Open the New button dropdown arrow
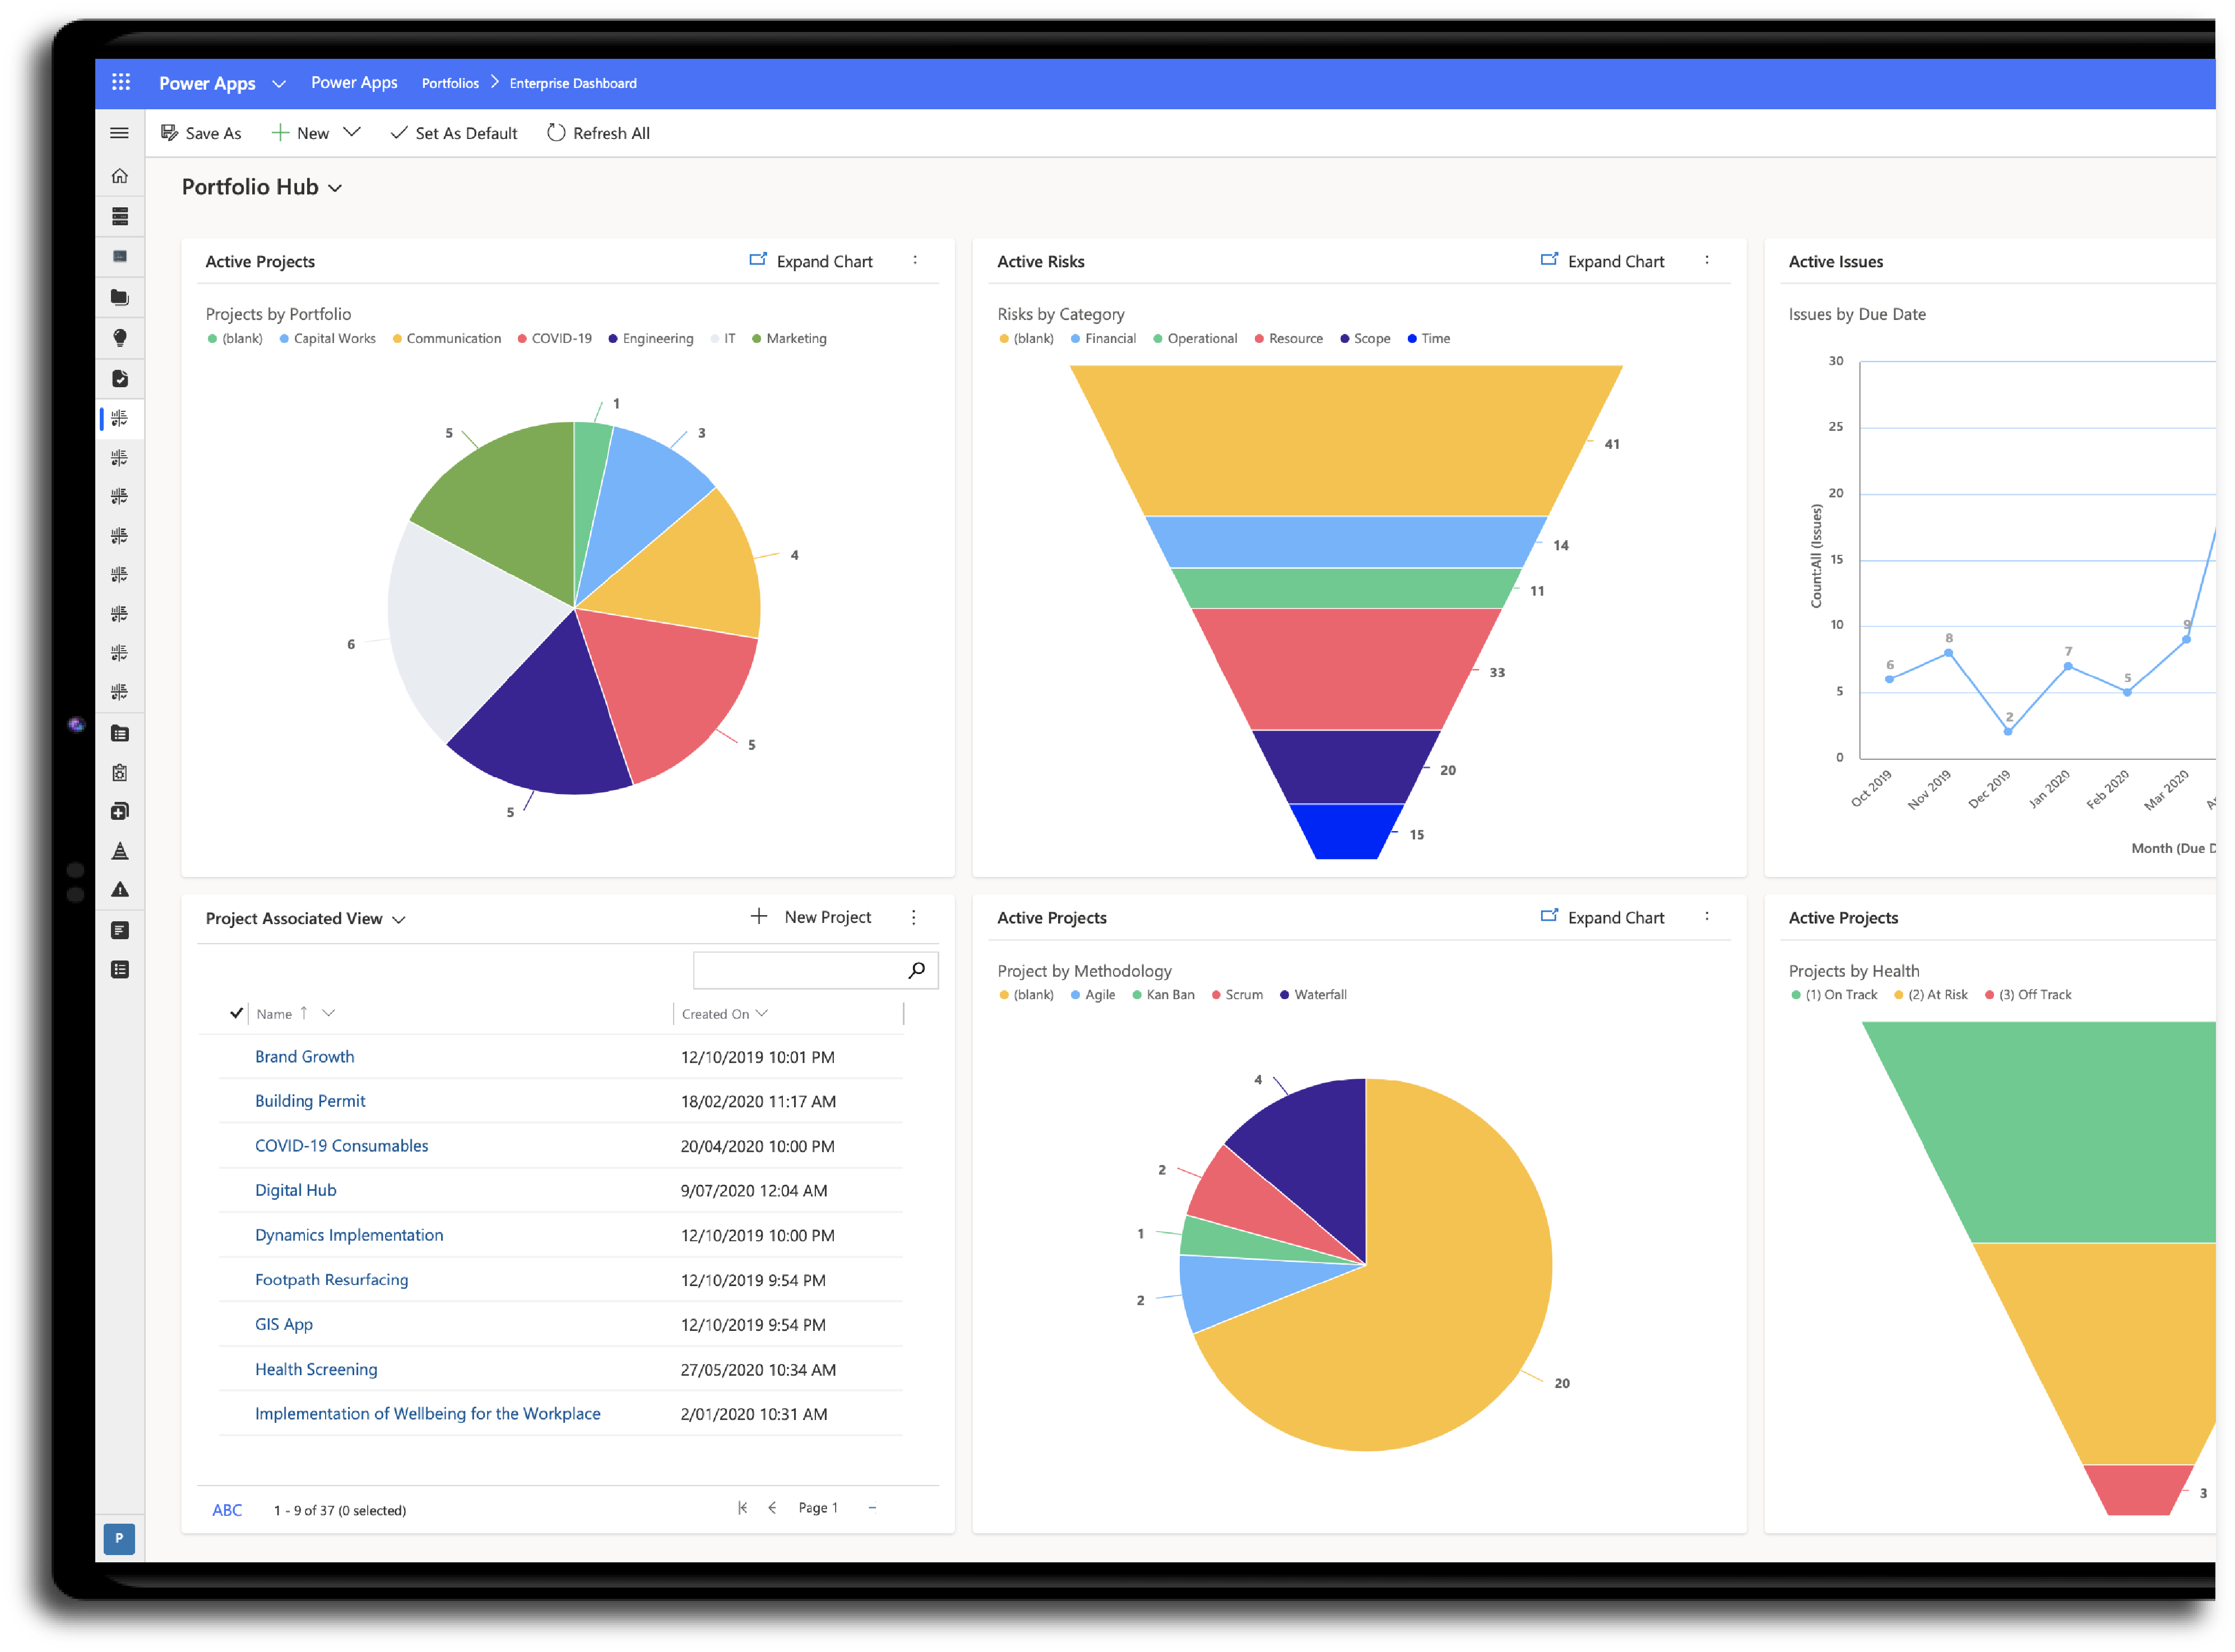Viewport: 2235px width, 1652px height. tap(352, 131)
